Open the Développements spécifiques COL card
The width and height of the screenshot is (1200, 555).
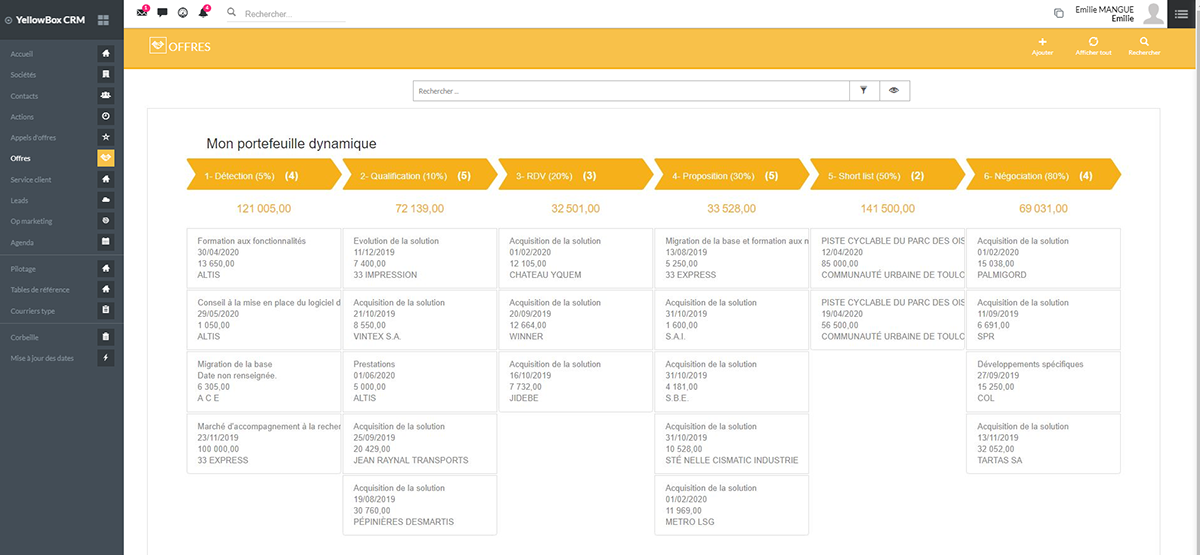pyautogui.click(x=1044, y=381)
